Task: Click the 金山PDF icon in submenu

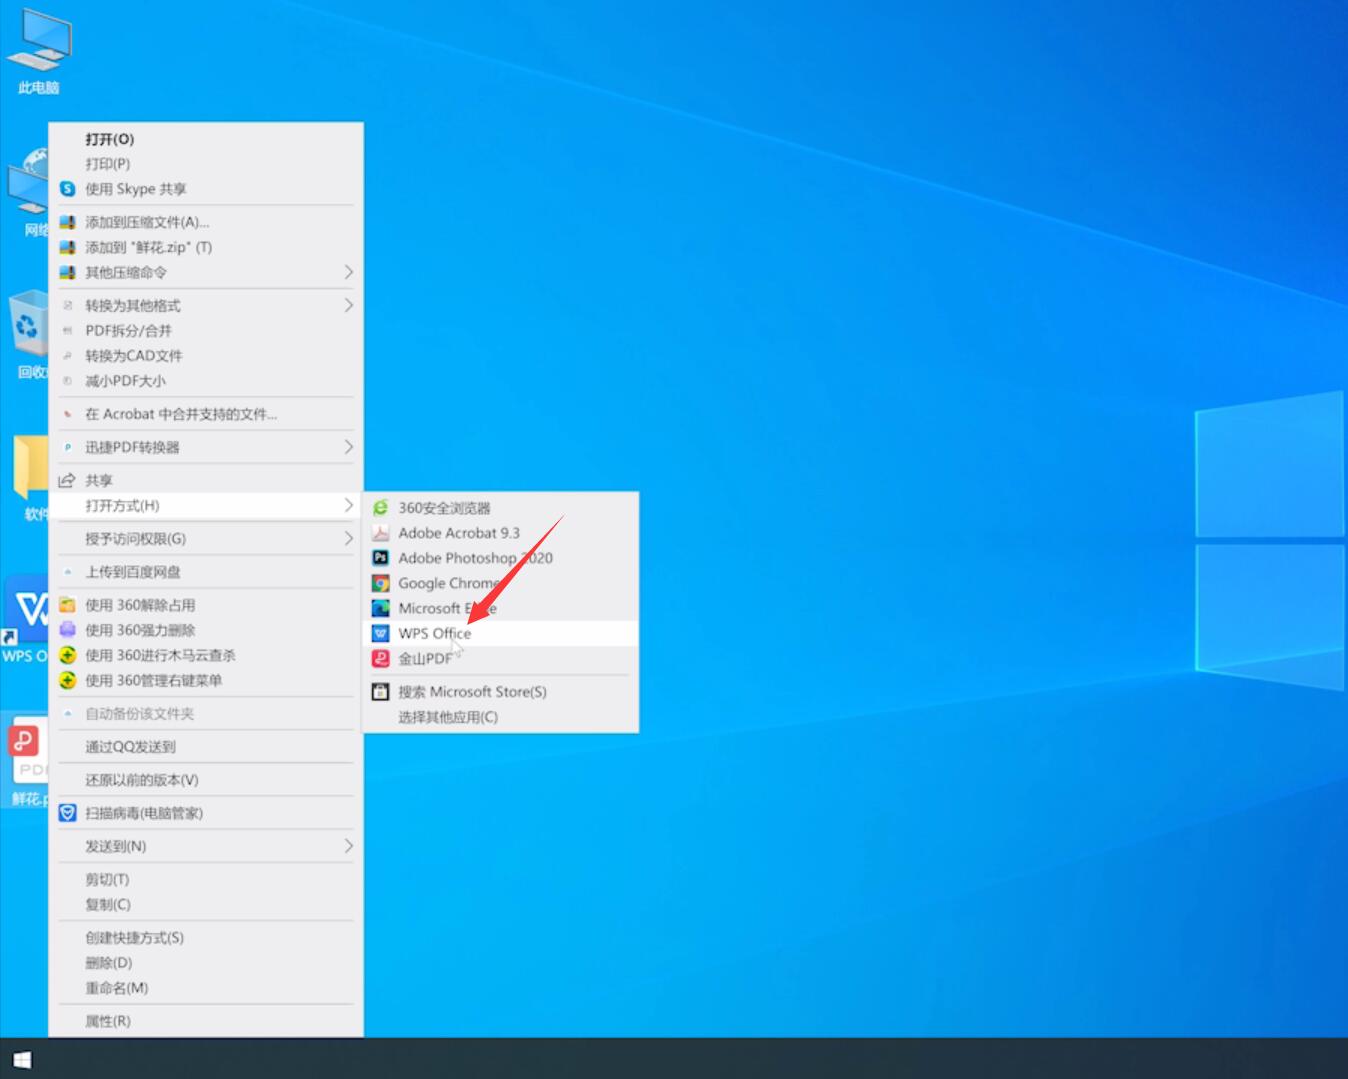Action: tap(380, 658)
